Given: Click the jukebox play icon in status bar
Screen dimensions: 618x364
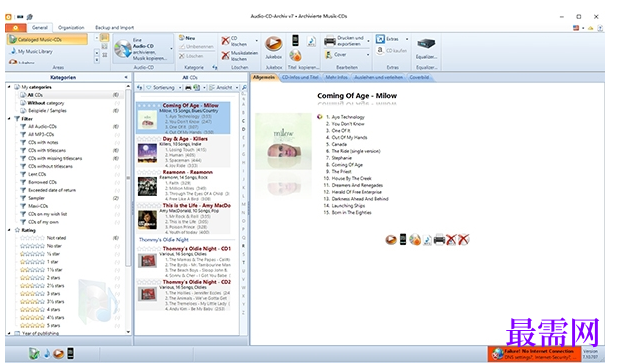Looking at the screenshot, I should coord(58,354).
